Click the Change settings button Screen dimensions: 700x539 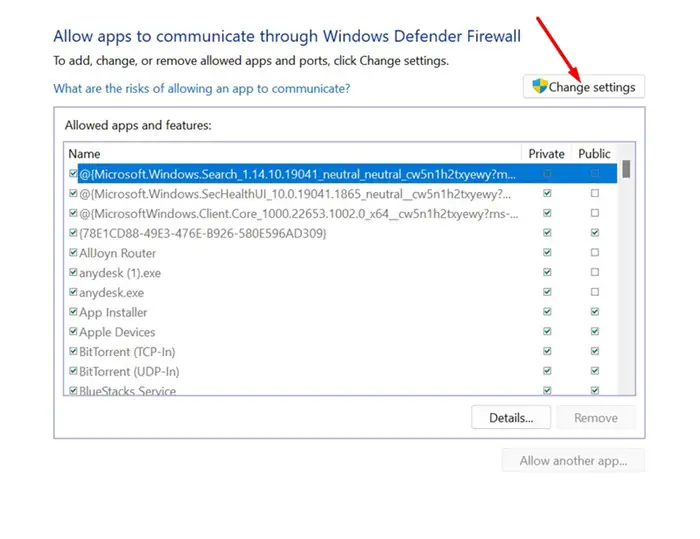point(584,87)
